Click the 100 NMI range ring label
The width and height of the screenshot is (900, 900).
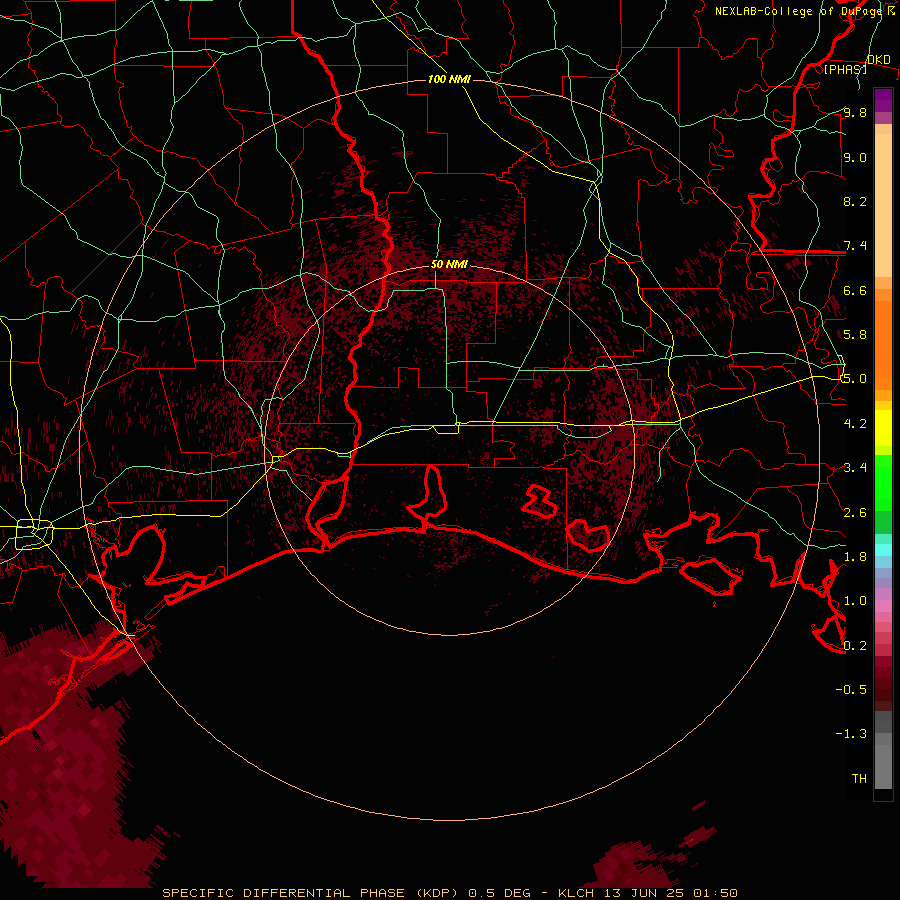(449, 79)
